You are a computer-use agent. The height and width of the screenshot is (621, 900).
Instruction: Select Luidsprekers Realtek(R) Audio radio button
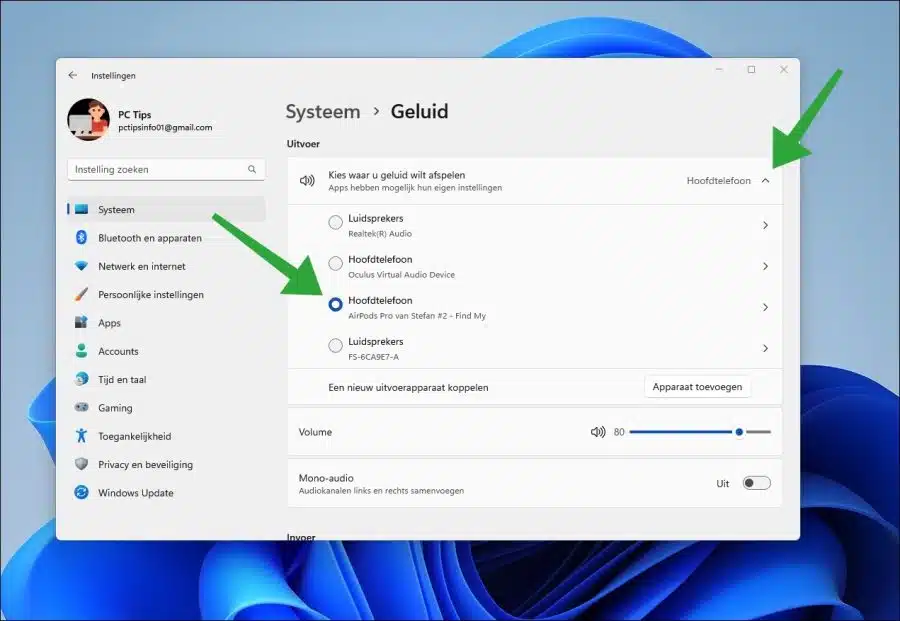pyautogui.click(x=335, y=222)
